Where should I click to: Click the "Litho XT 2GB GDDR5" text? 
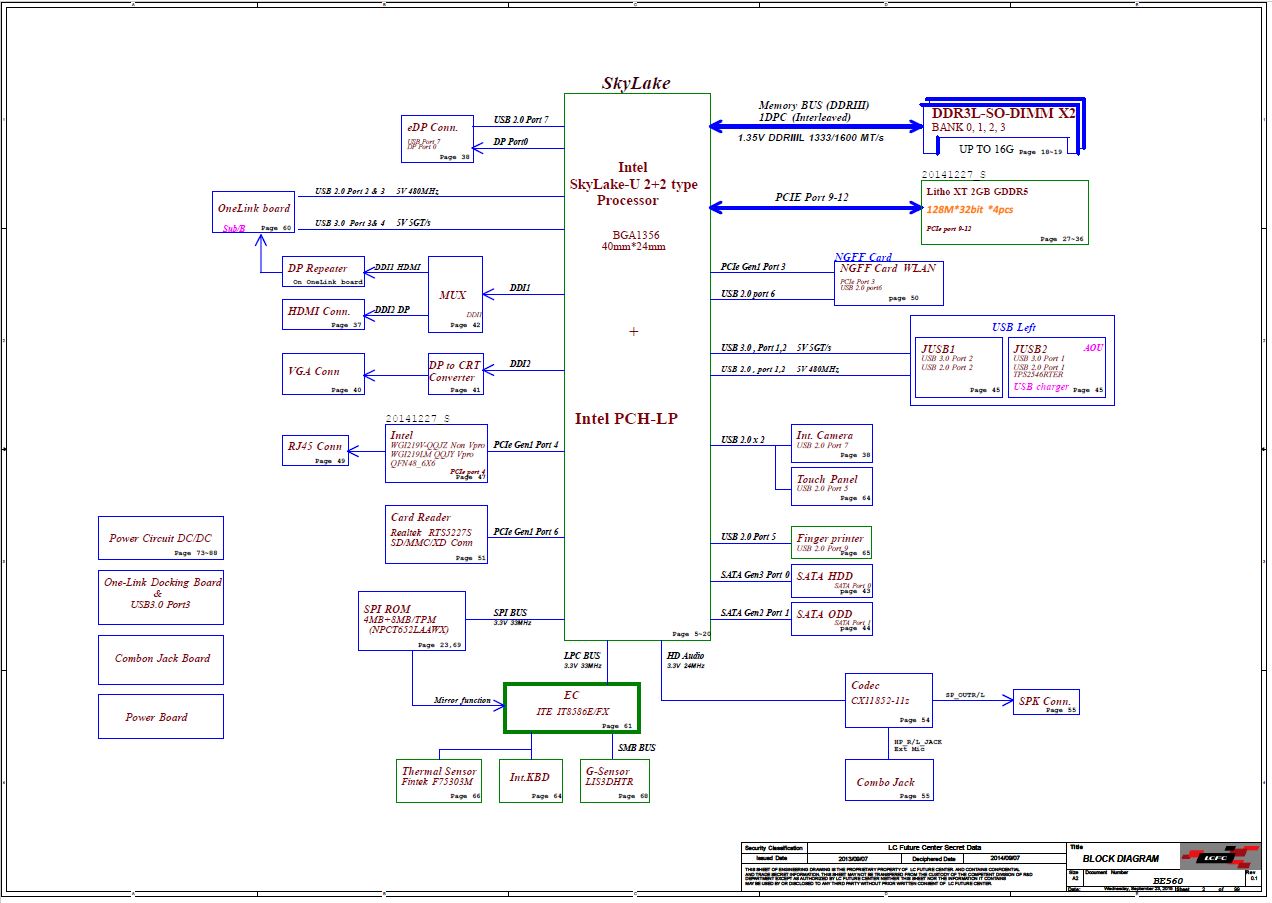(979, 191)
